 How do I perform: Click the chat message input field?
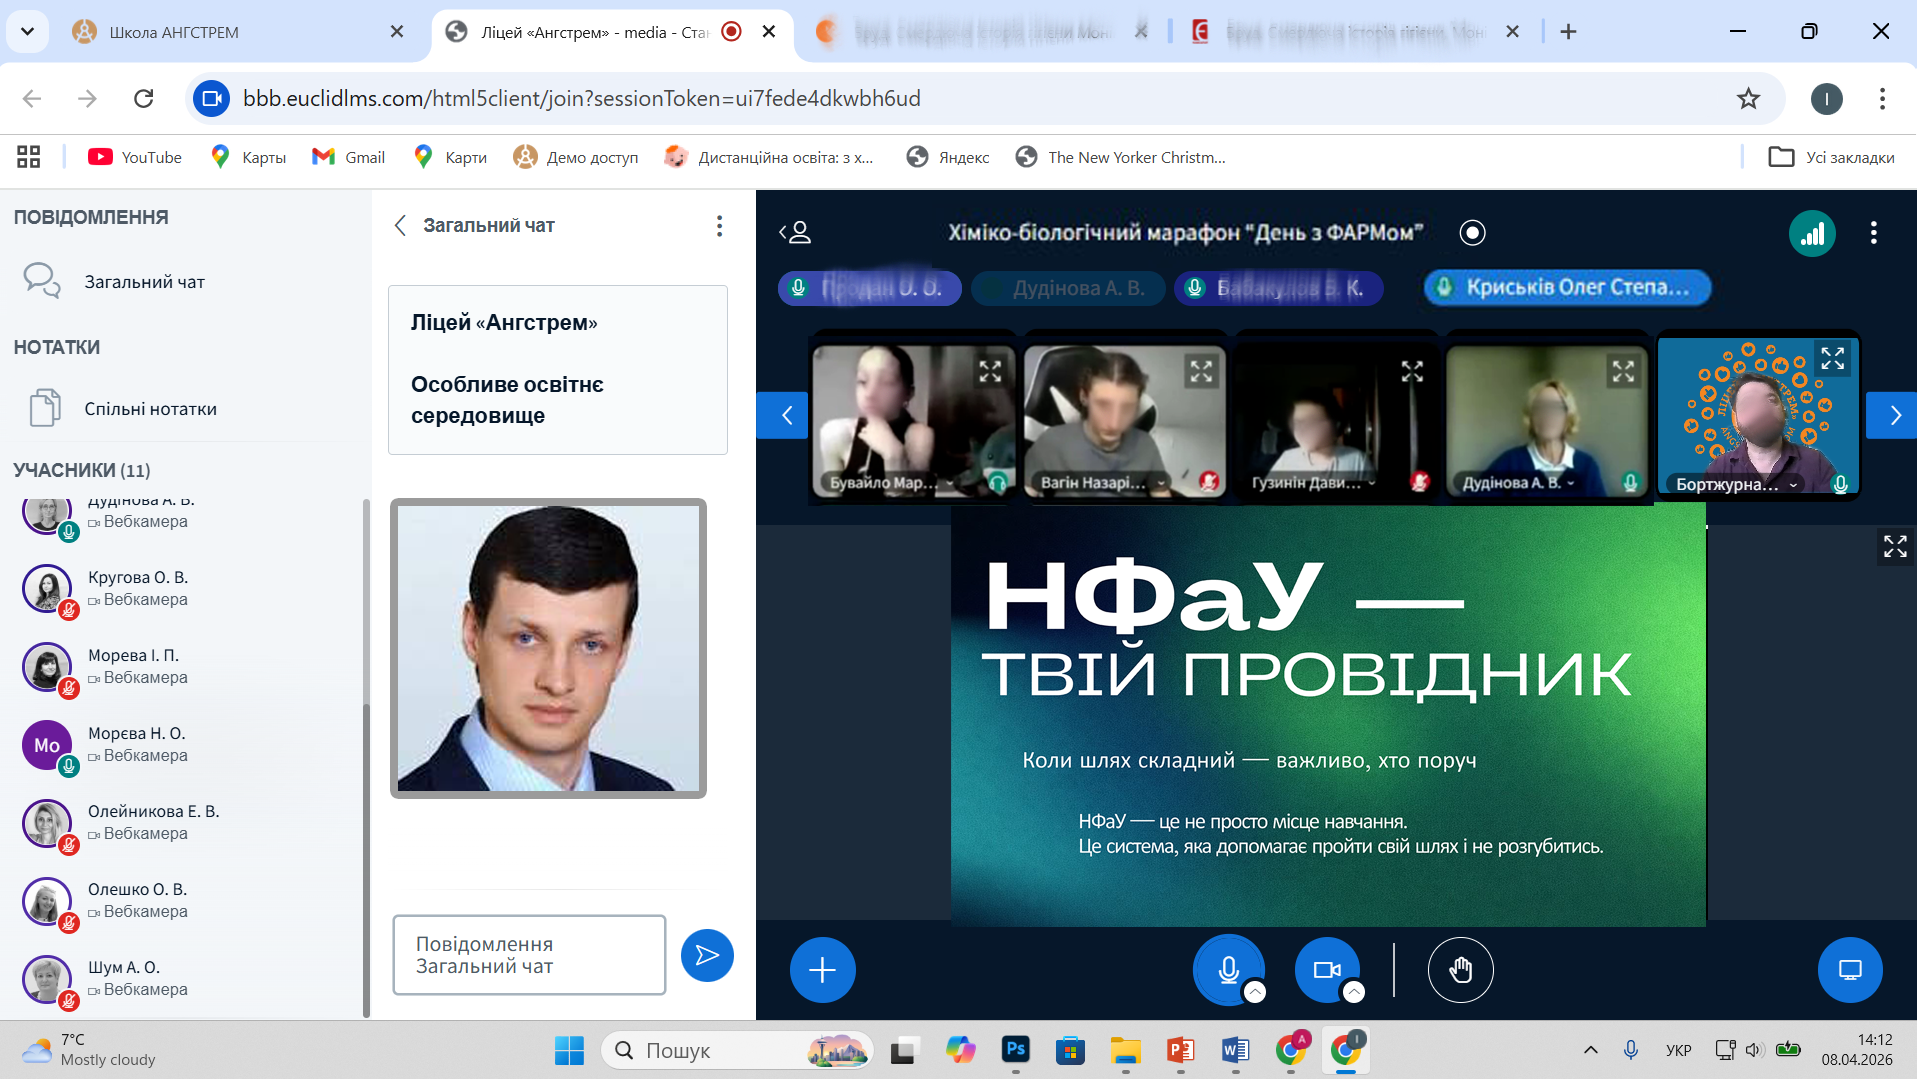pyautogui.click(x=529, y=955)
